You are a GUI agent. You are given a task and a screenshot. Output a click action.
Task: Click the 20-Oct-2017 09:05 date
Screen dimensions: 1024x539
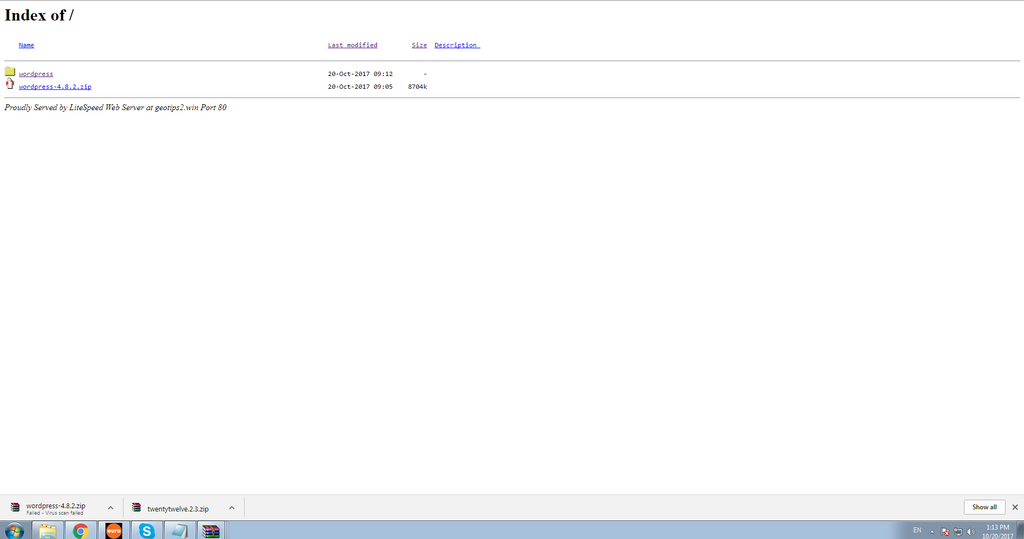(x=360, y=86)
